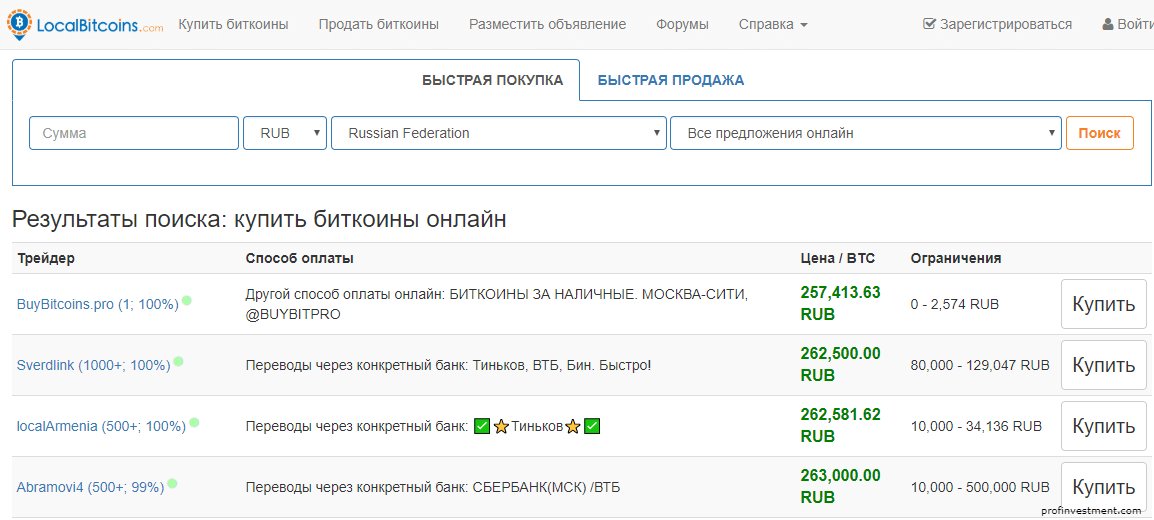Click limits 10,000 - 34,136 RUB
This screenshot has width=1154, height=520.
click(x=976, y=426)
